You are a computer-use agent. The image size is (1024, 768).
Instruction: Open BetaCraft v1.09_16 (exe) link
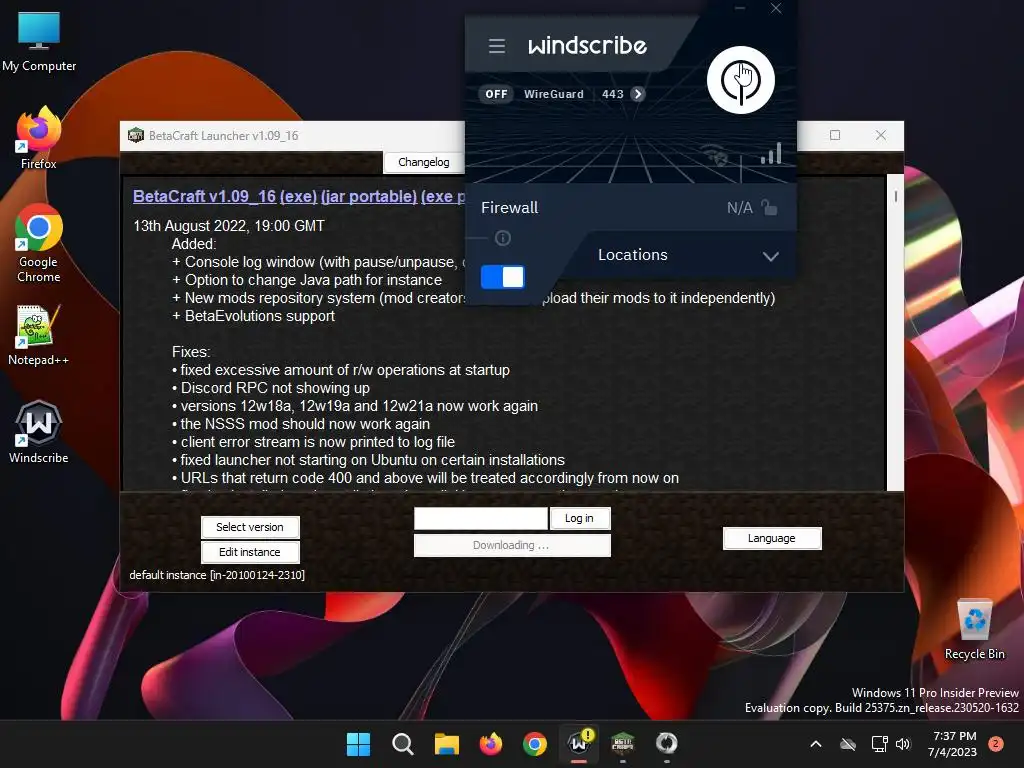(x=225, y=197)
